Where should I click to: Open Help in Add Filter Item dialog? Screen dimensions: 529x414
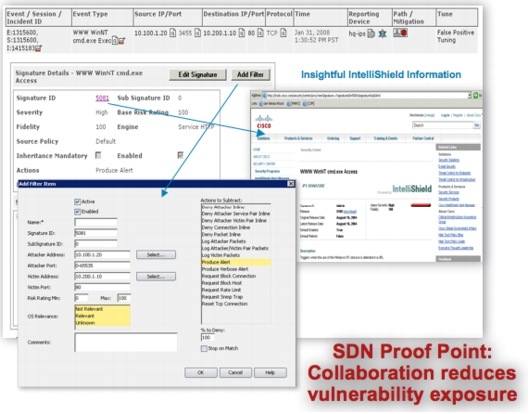coord(270,372)
